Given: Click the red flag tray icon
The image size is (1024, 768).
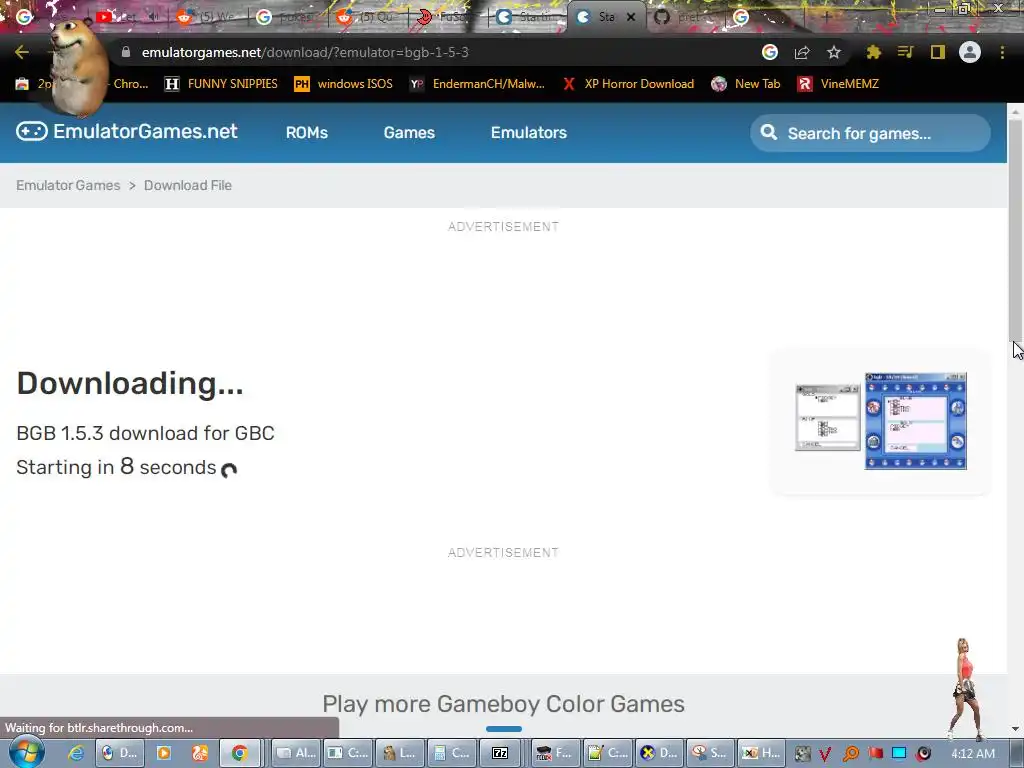Looking at the screenshot, I should (x=875, y=754).
